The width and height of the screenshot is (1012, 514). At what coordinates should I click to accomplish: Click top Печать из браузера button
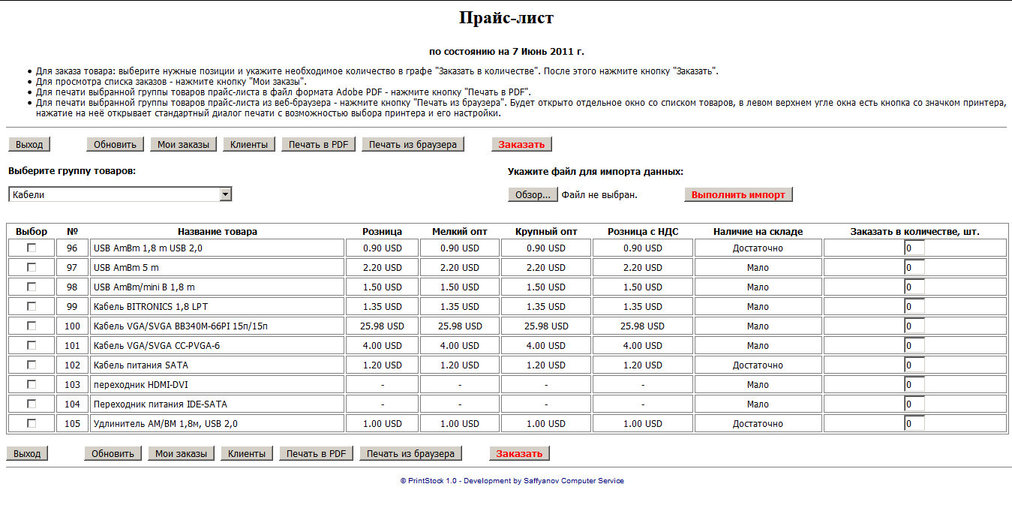413,144
